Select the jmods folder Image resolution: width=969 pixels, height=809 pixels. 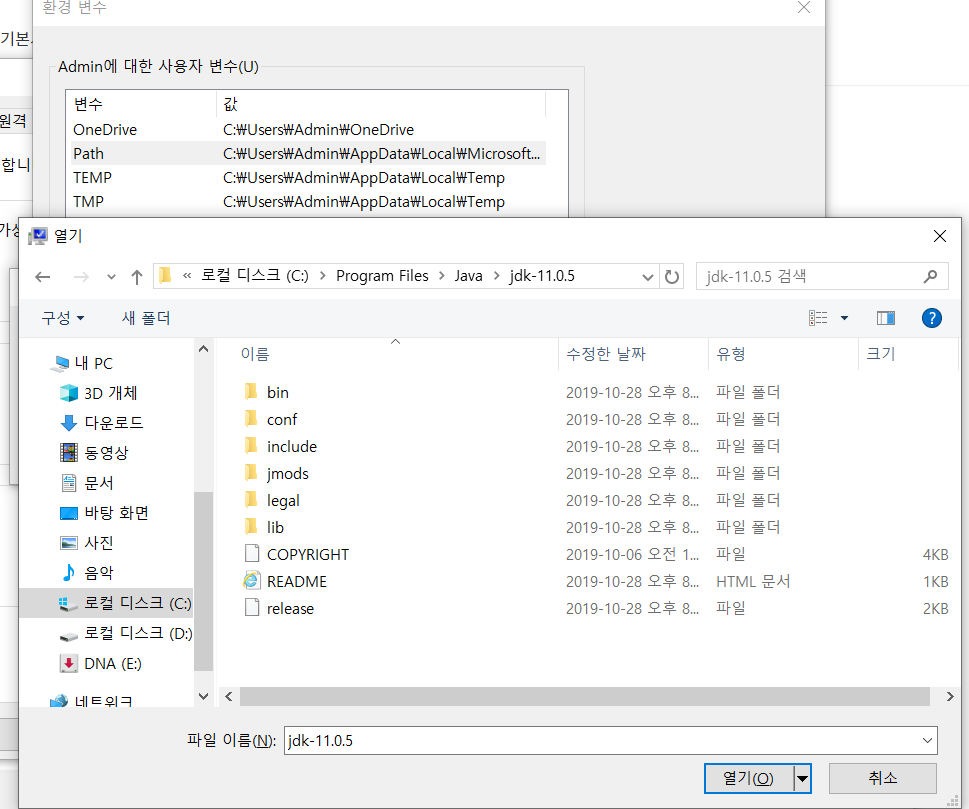coord(287,473)
